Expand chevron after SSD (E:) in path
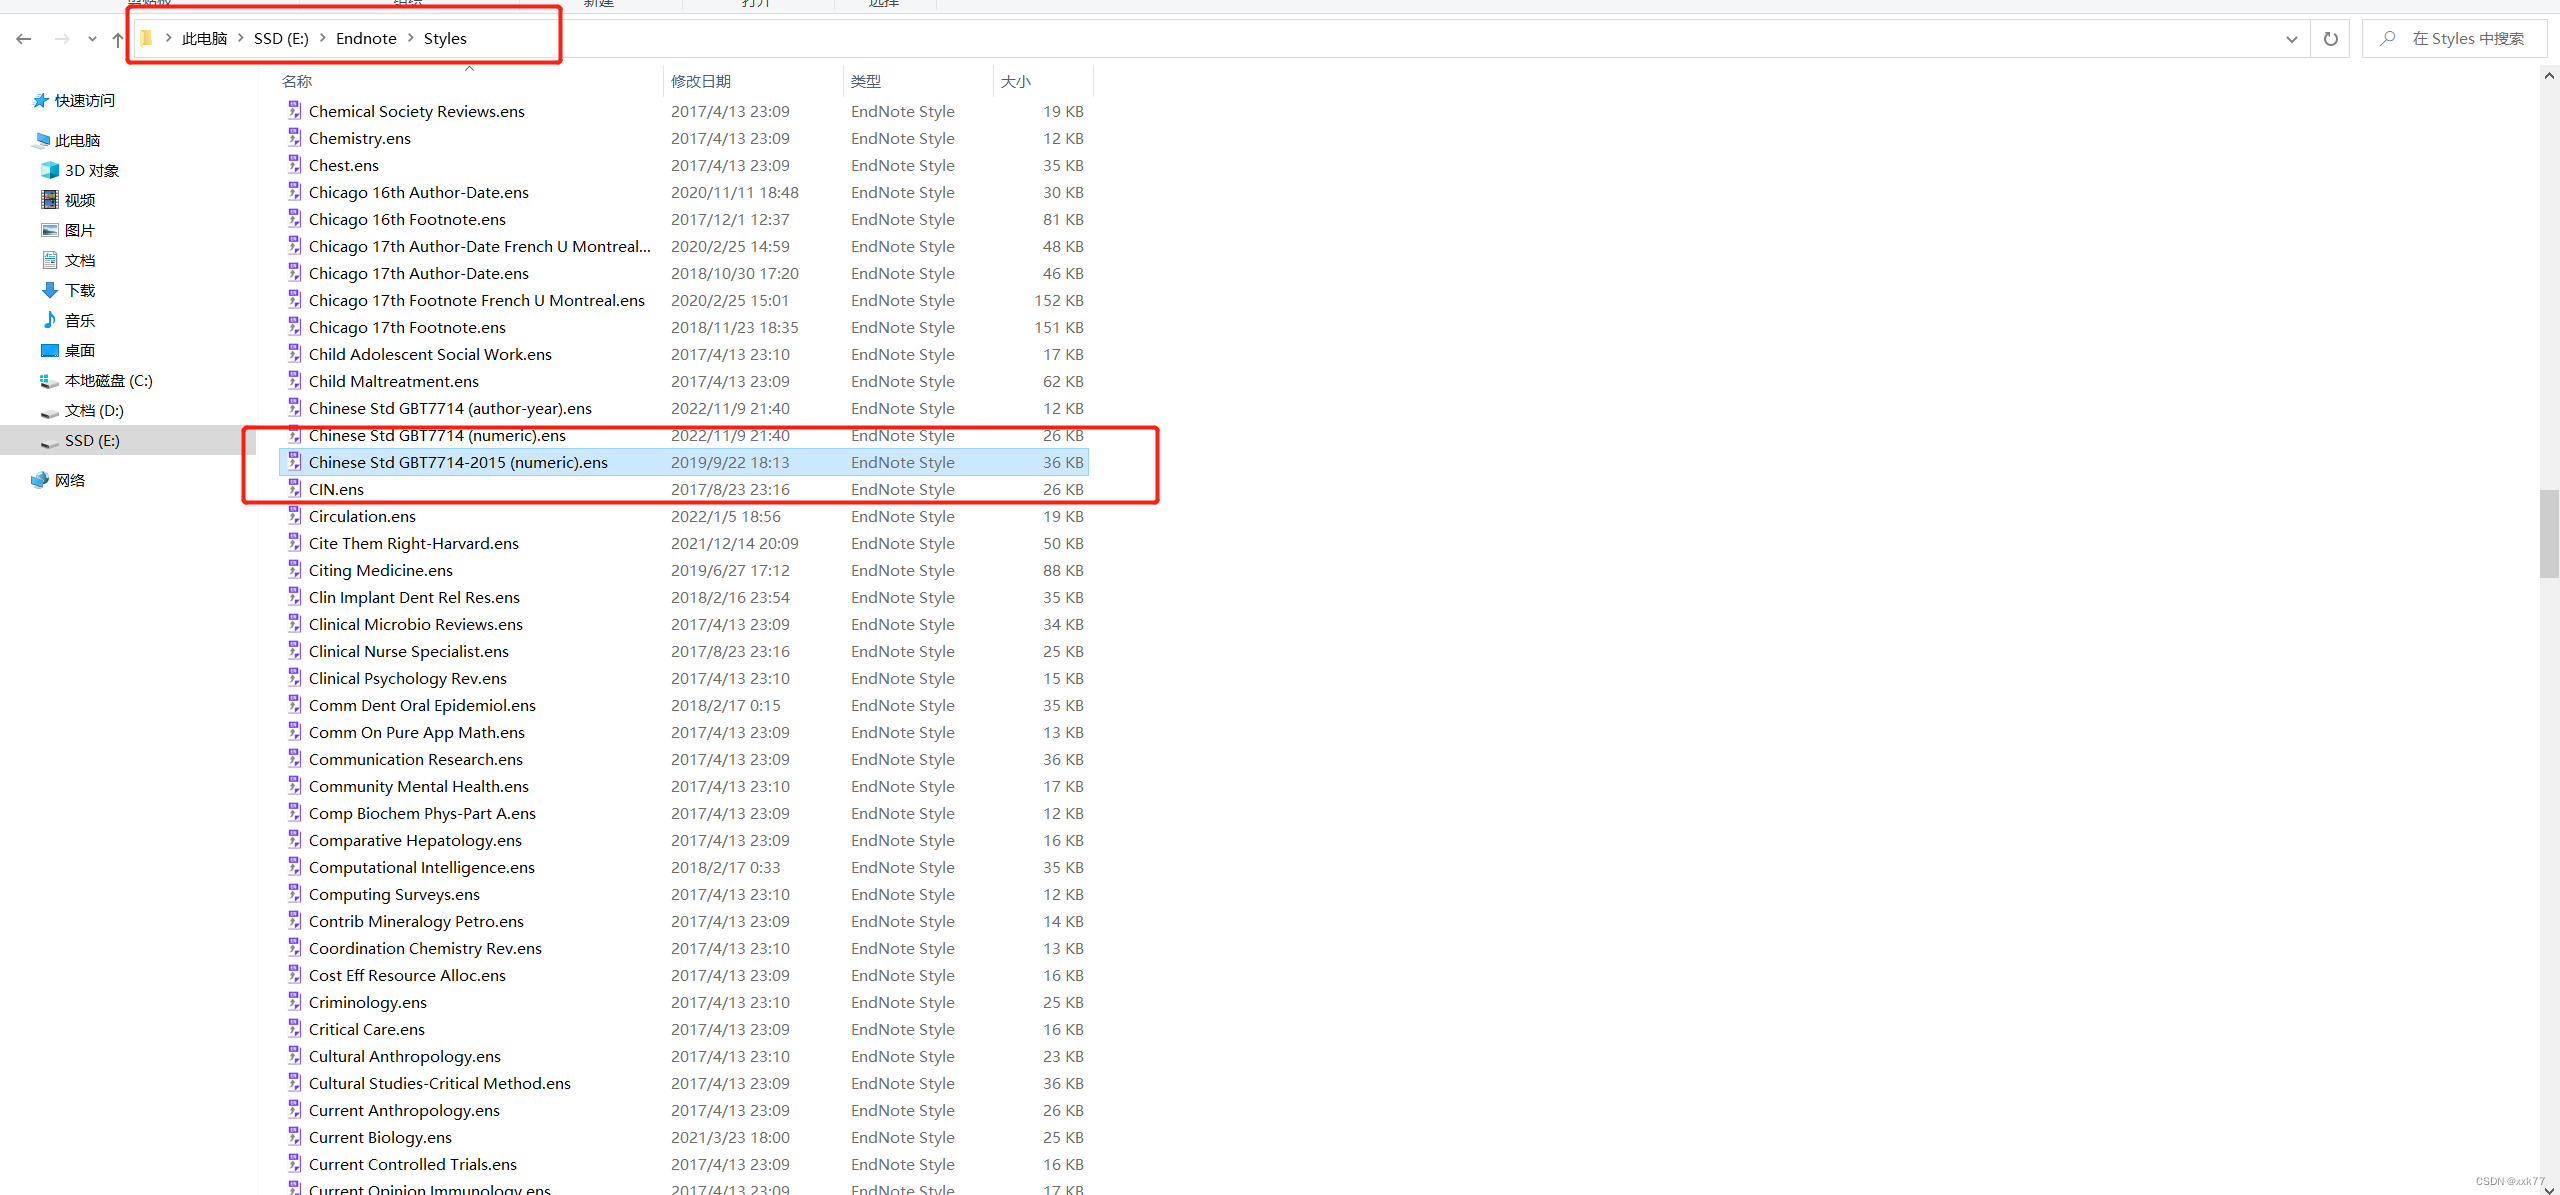The image size is (2560, 1195). 322,39
